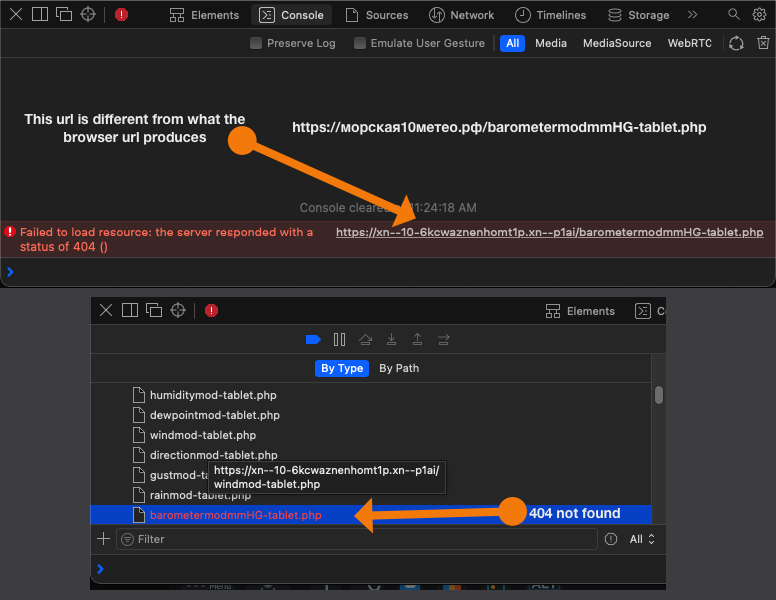Click the red error indicator in the lower toolbar
Screen dimensions: 776x600
click(211, 310)
